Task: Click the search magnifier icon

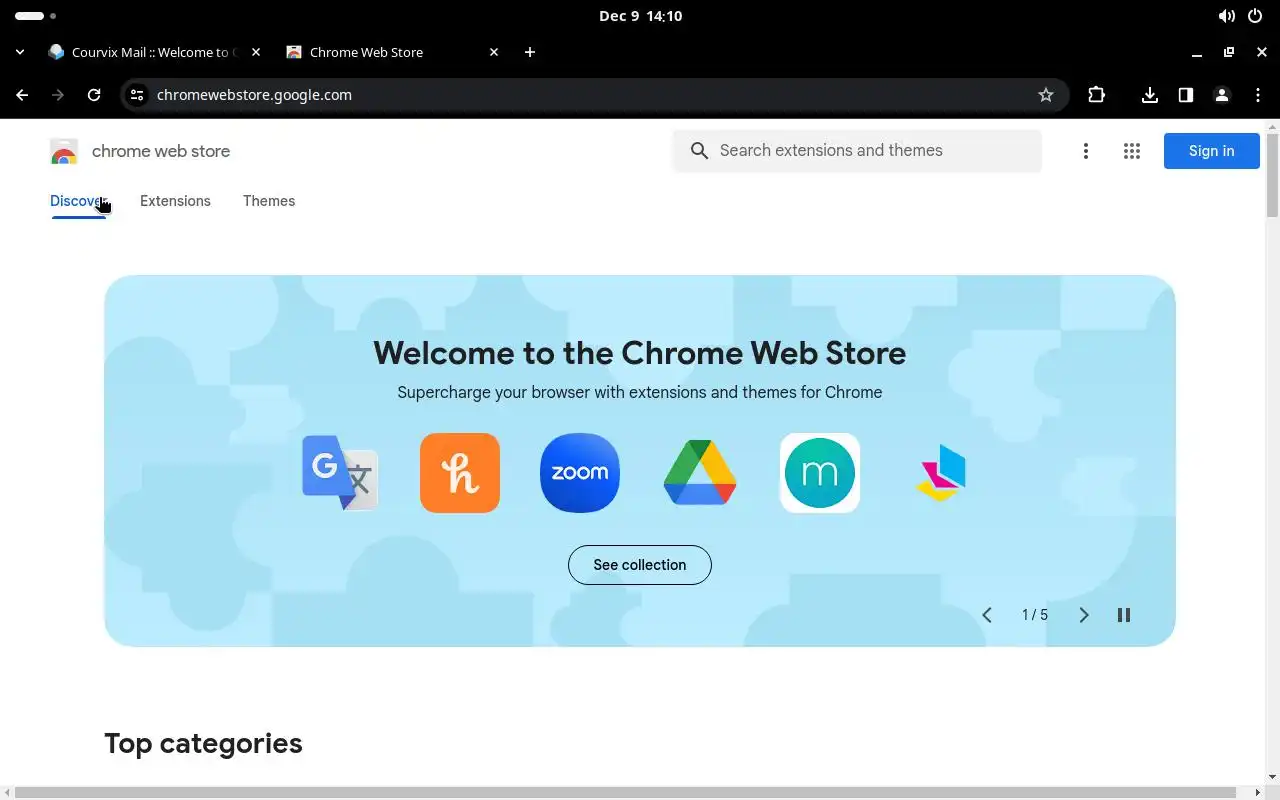Action: 700,151
